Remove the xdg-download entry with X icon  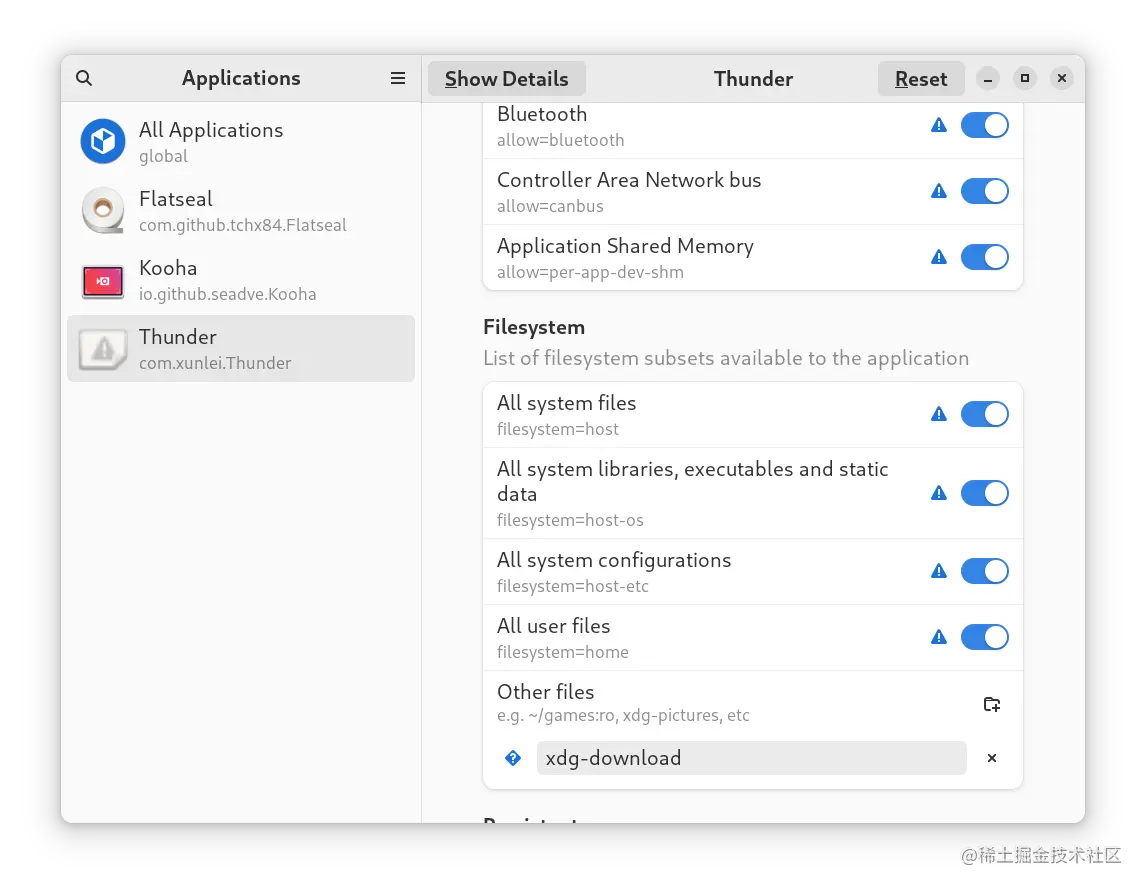(x=992, y=758)
